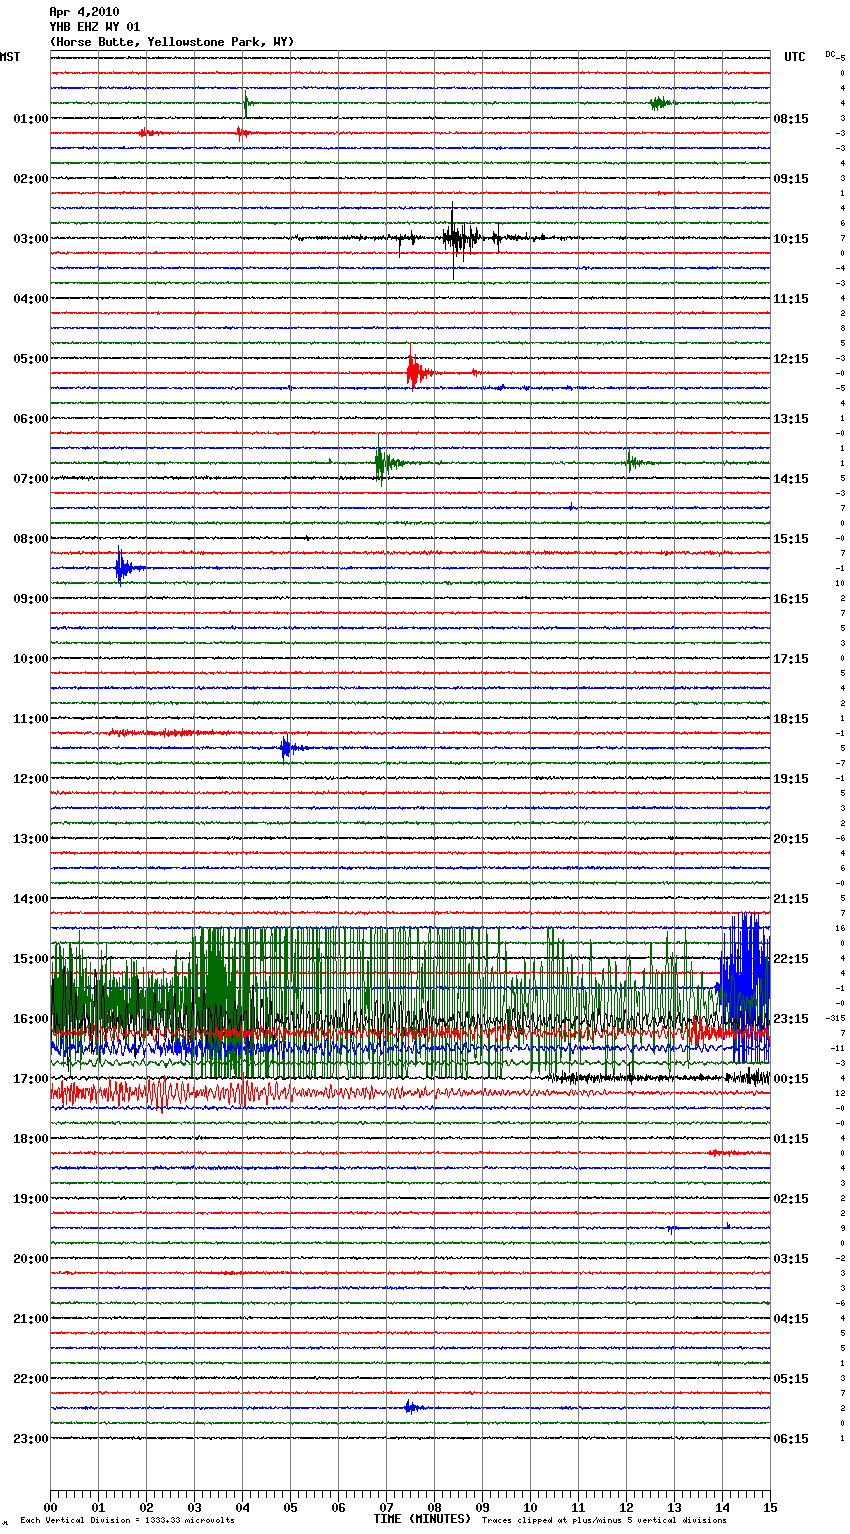Click the 05:00 MST time label
Screen dimensions: 850x1534
tap(31, 359)
